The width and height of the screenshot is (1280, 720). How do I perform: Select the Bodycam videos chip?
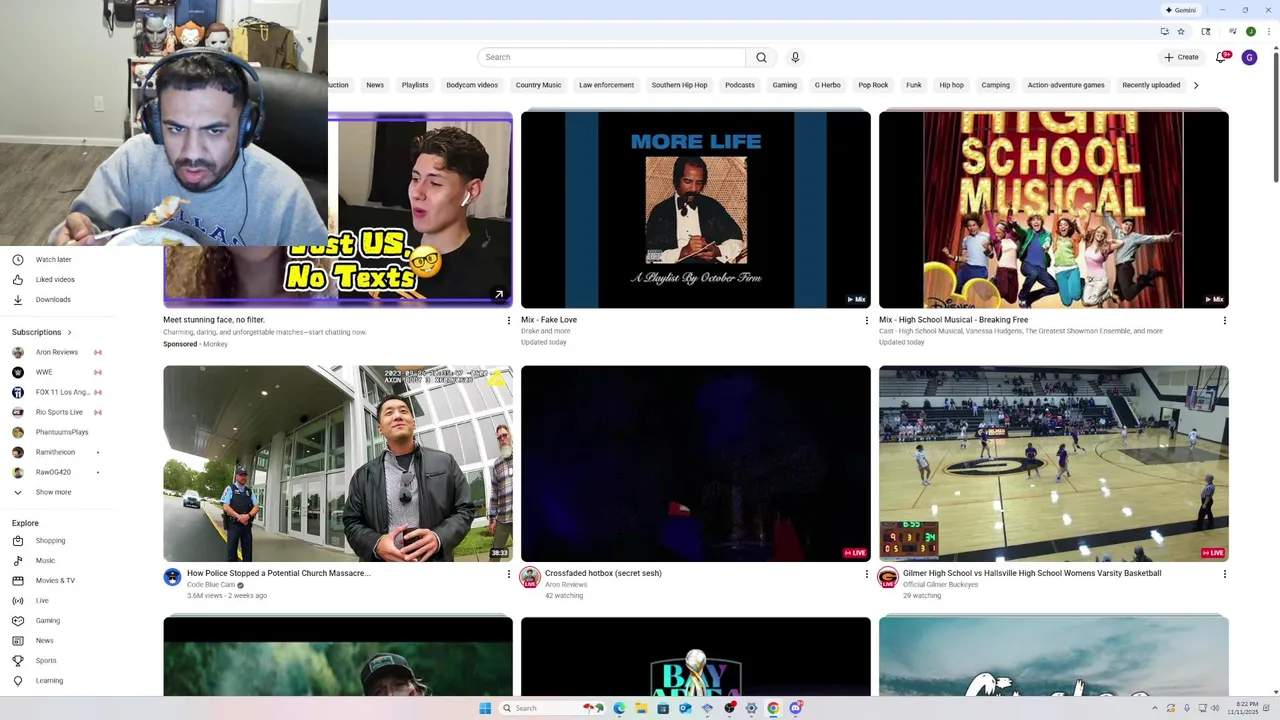tap(472, 85)
